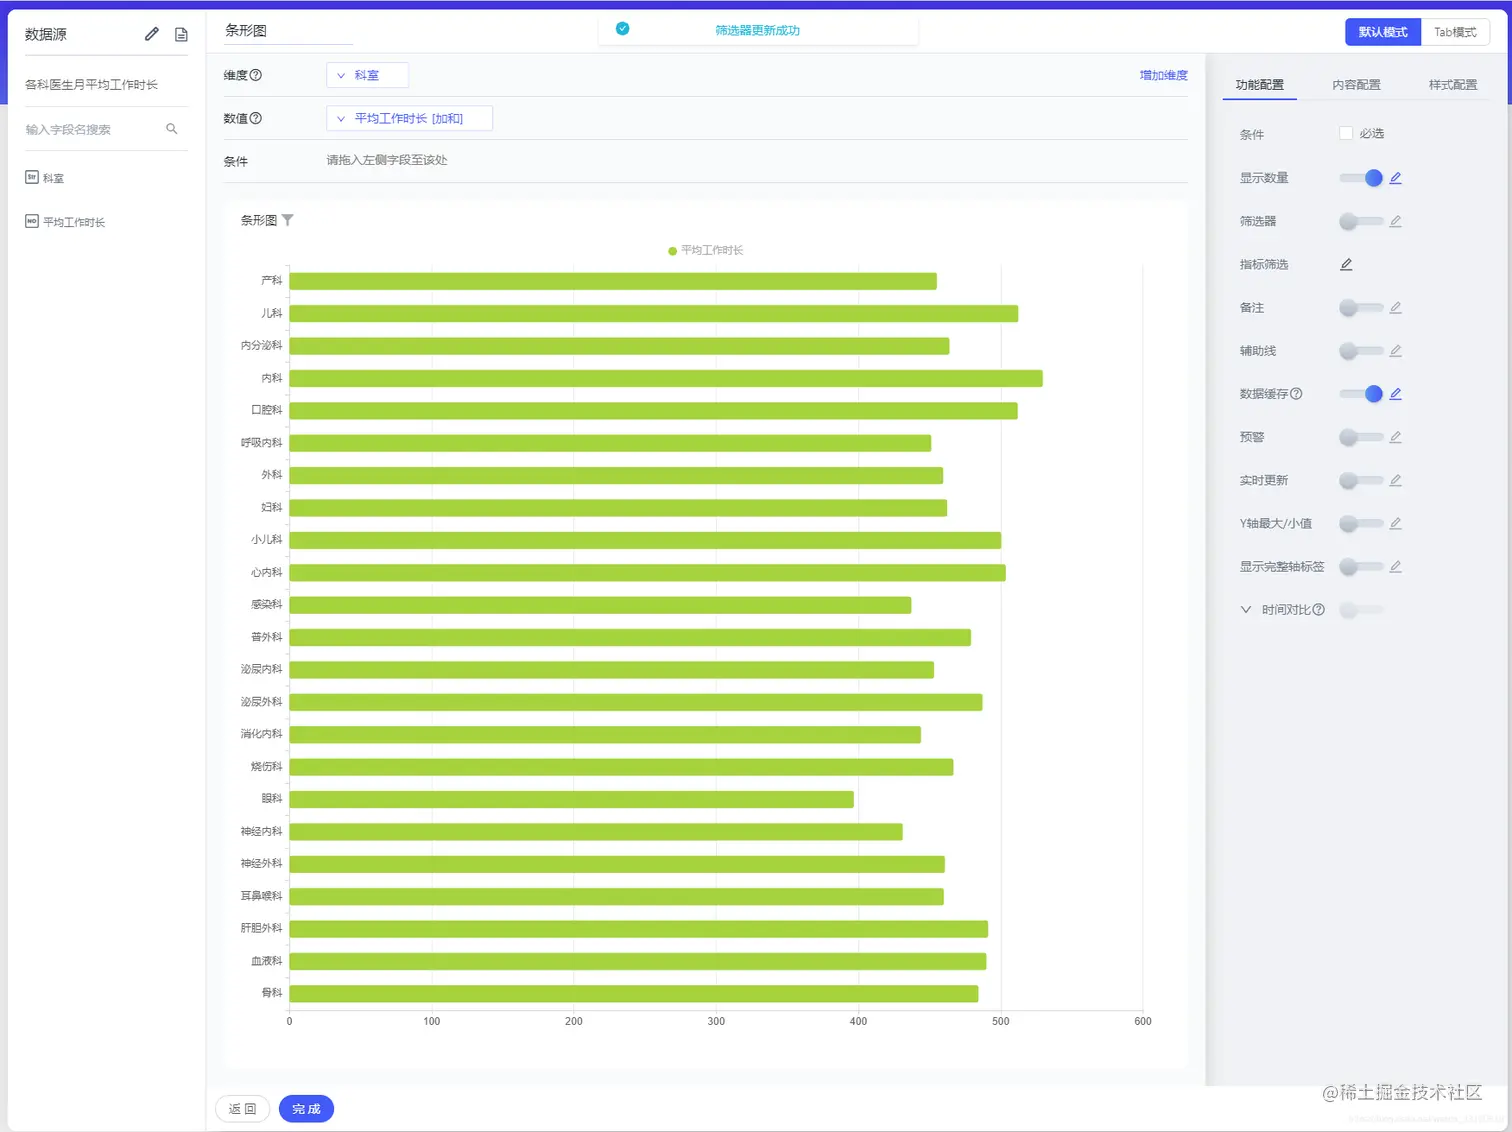Click the help icon next to 时间对比
The image size is (1512, 1132).
(x=1319, y=610)
